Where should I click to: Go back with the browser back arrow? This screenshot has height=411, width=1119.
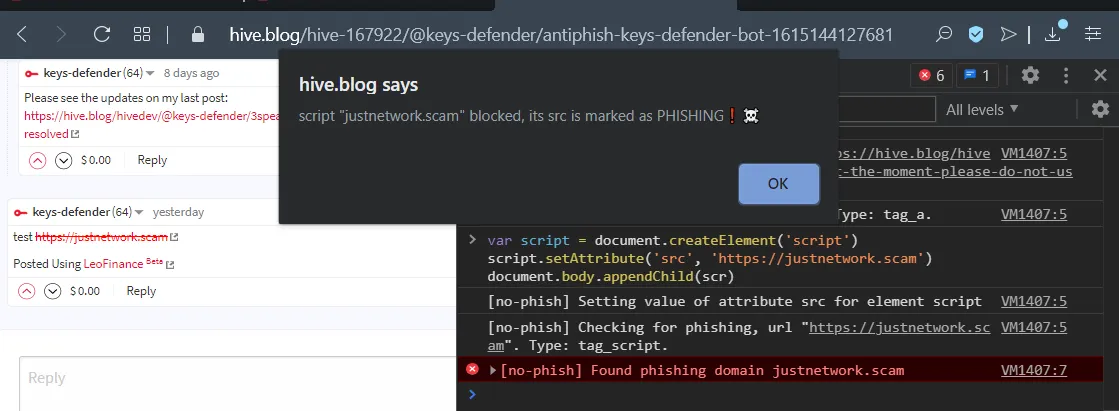click(x=23, y=34)
